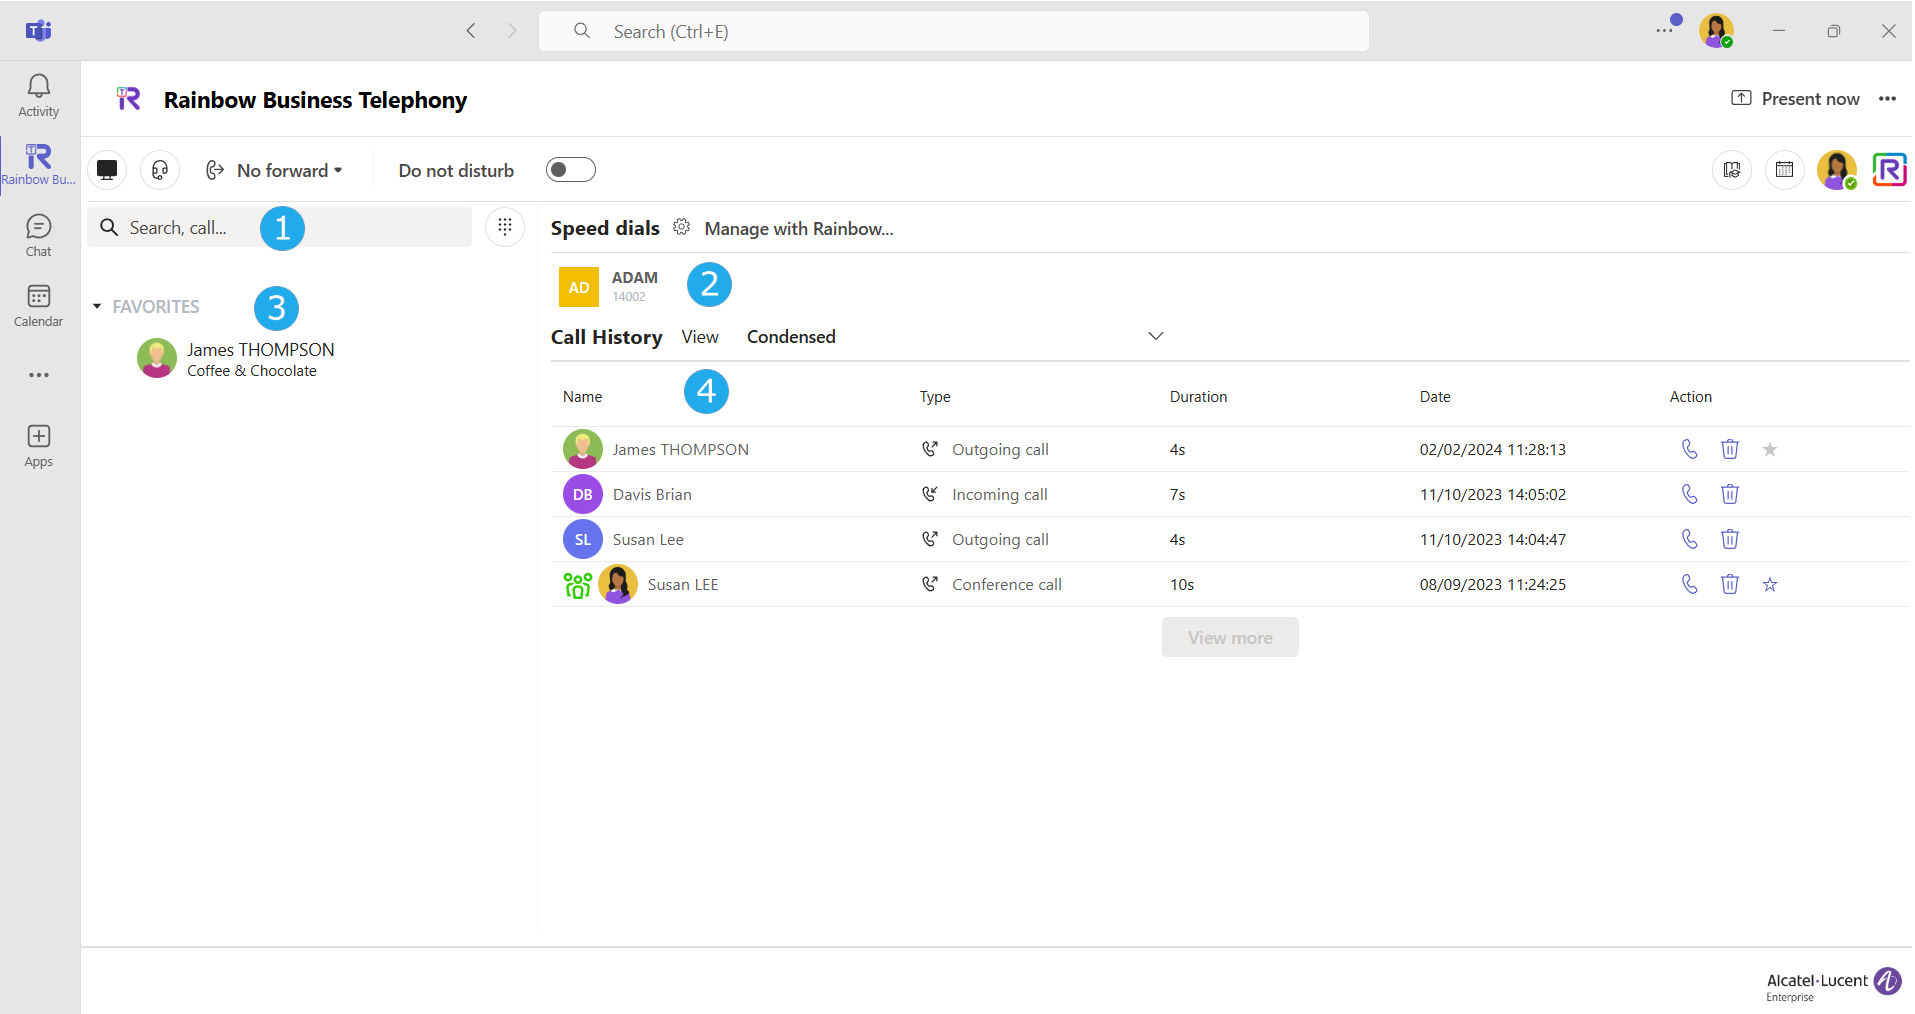Click the desk phone device icon

click(107, 170)
